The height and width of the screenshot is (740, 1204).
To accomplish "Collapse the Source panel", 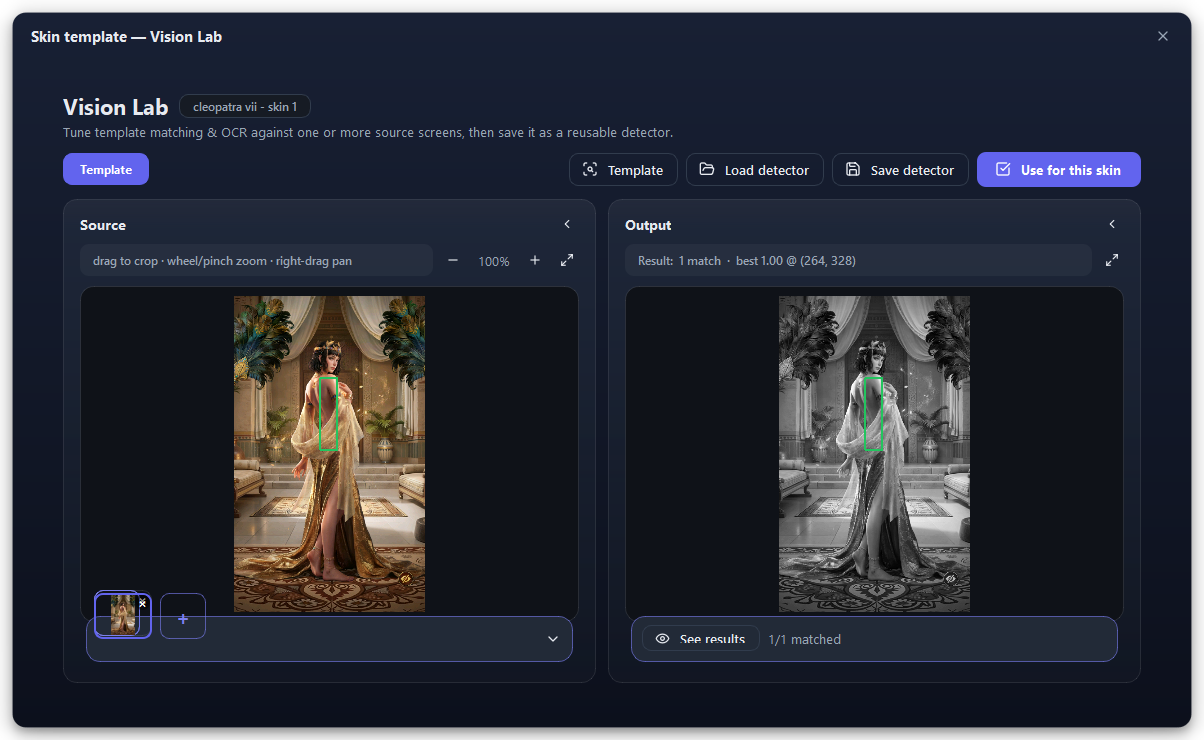I will (x=567, y=225).
